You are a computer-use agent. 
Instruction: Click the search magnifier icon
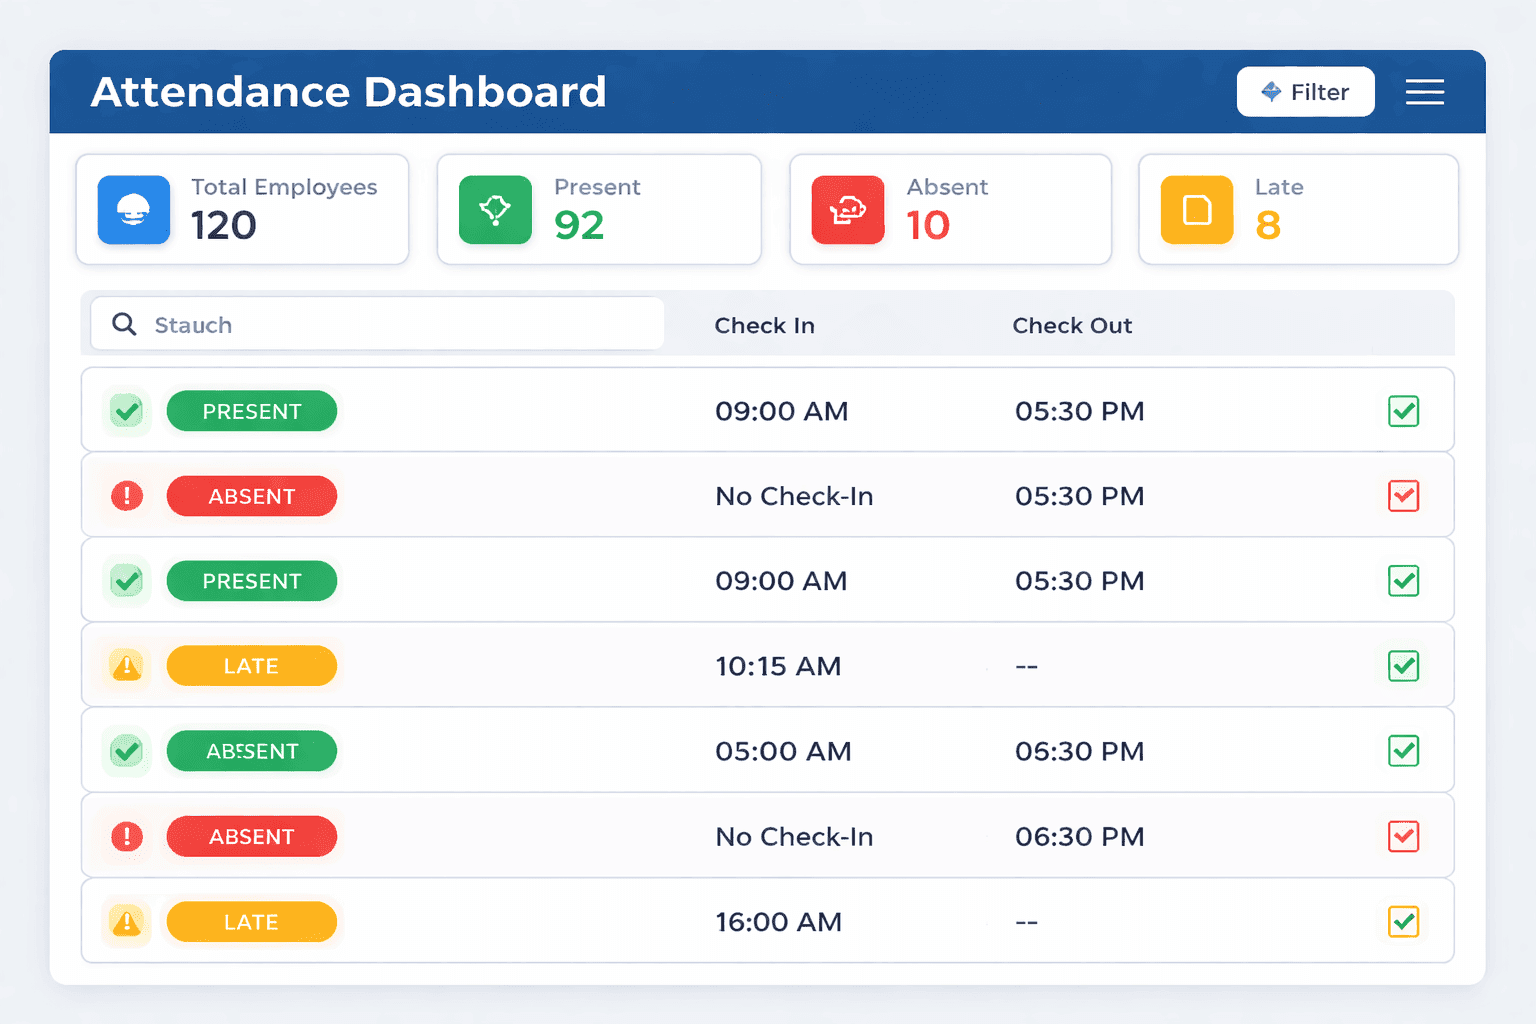(x=124, y=324)
